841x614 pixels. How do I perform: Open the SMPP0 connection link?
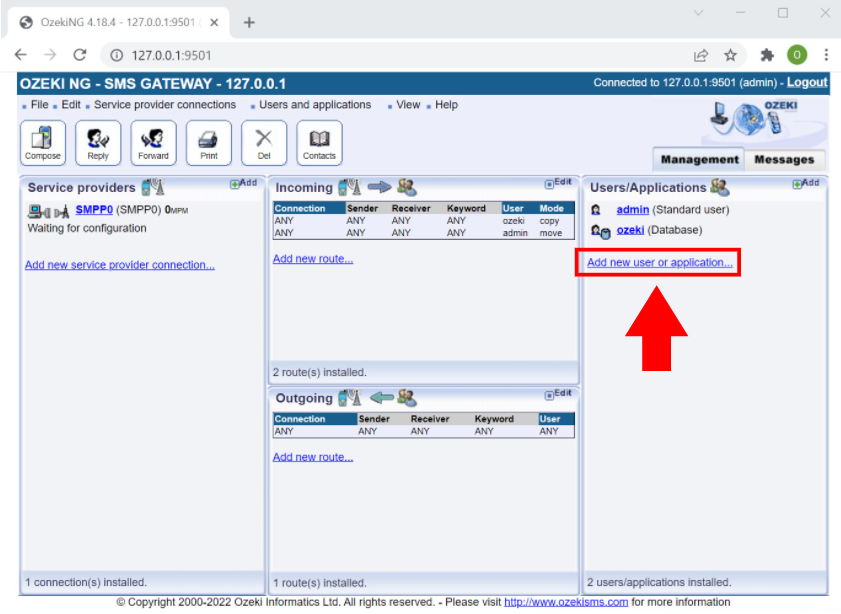pyautogui.click(x=94, y=210)
